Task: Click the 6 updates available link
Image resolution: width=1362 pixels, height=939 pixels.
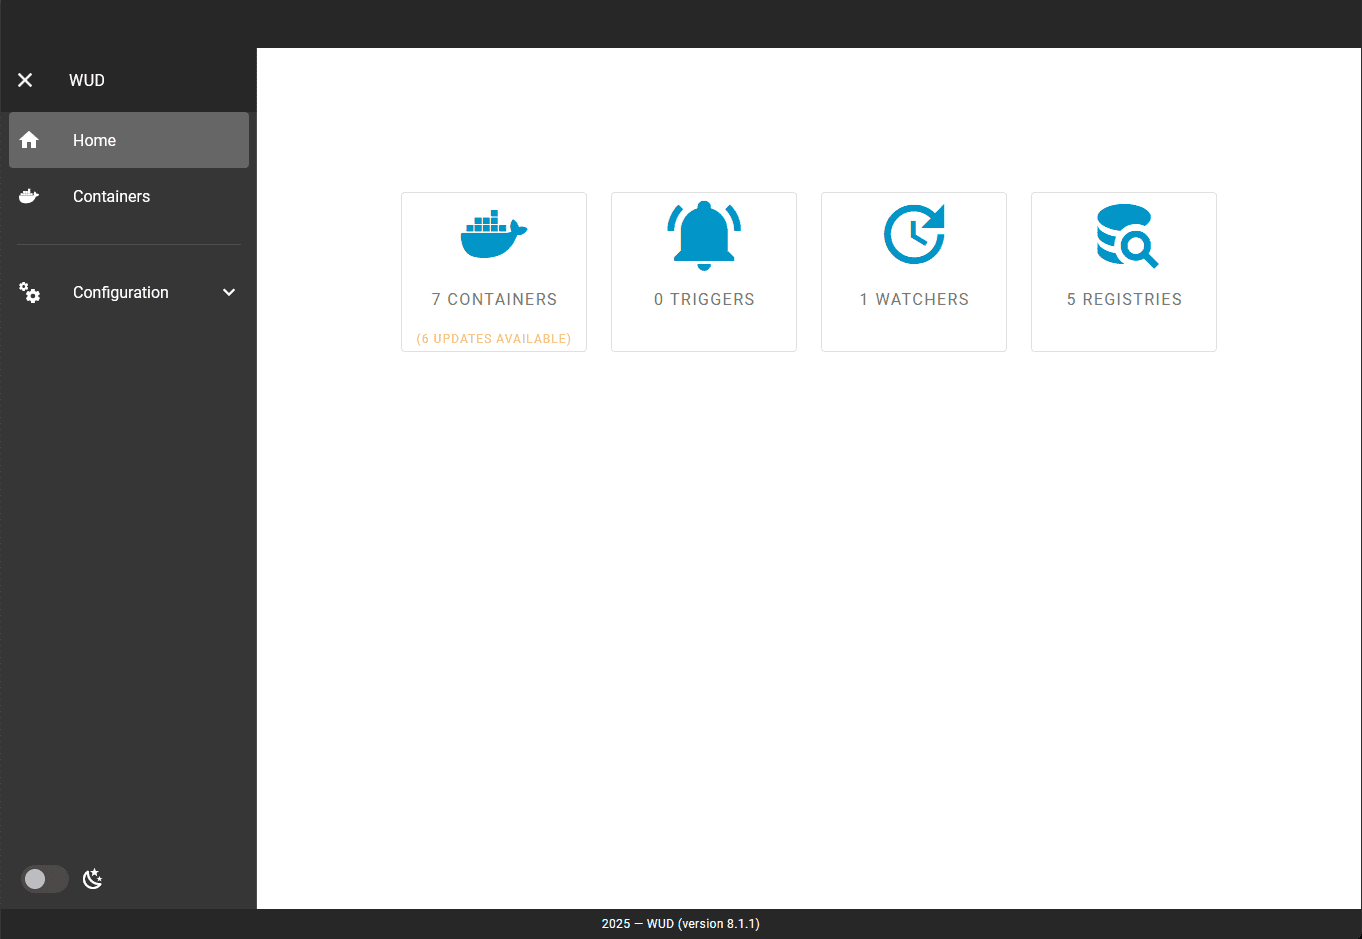Action: tap(493, 338)
